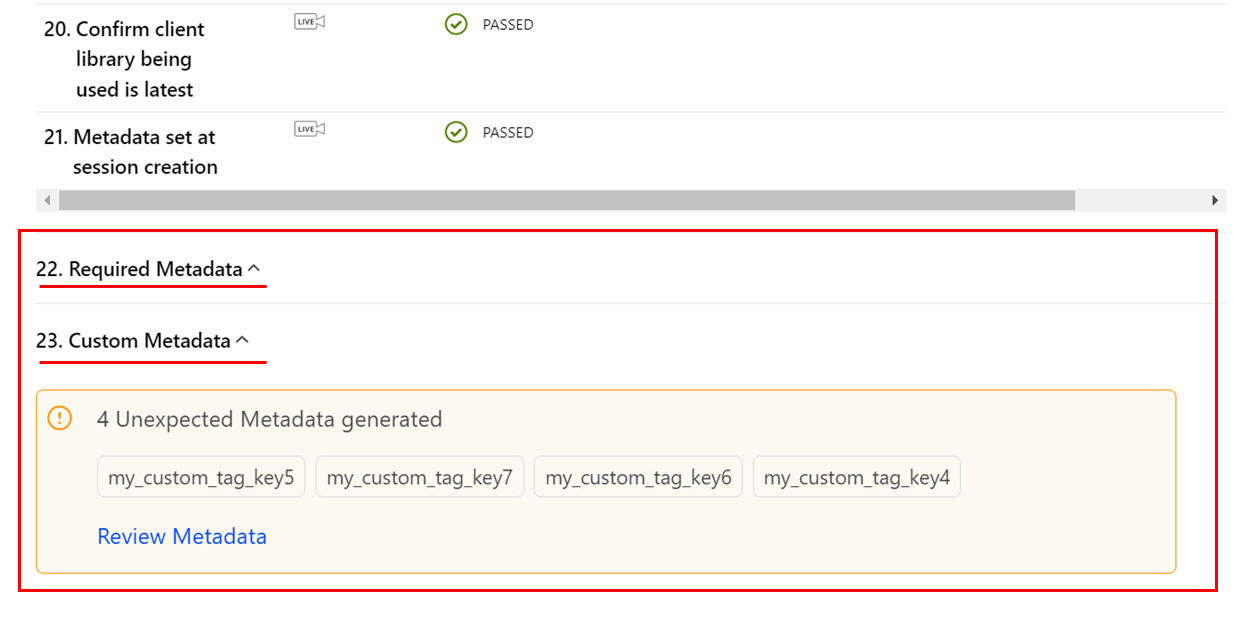1236x620 pixels.
Task: Click the LIVE camera icon for test 20
Action: point(309,22)
